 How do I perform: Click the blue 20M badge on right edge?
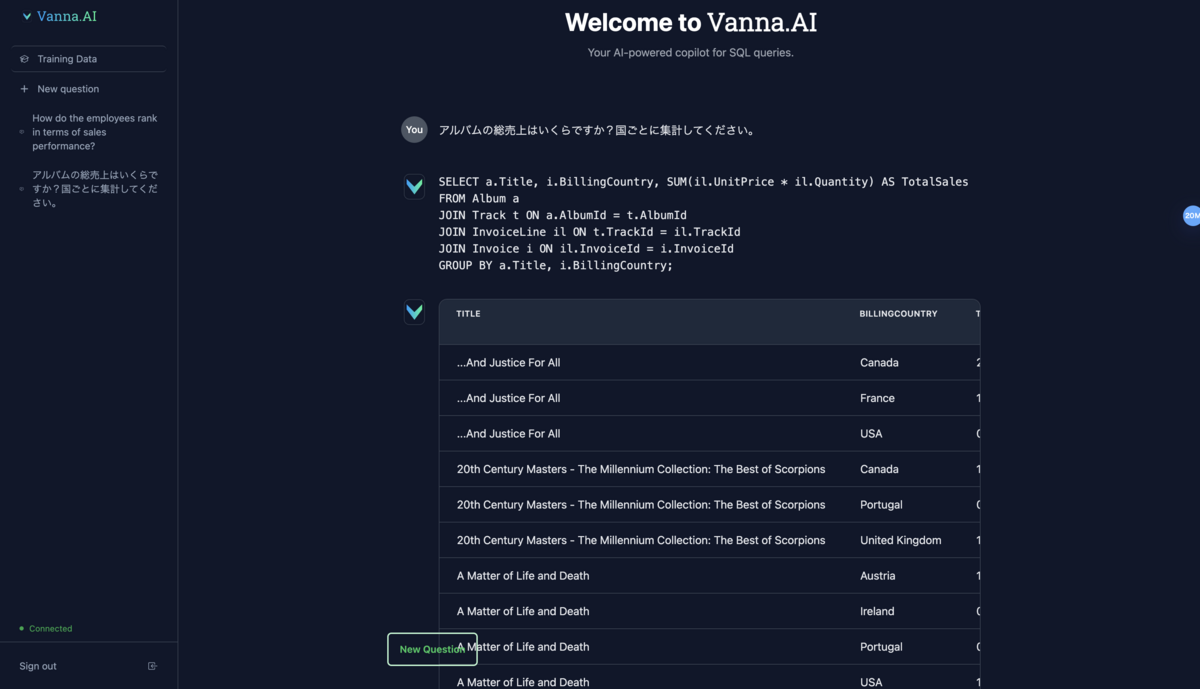(x=1191, y=216)
